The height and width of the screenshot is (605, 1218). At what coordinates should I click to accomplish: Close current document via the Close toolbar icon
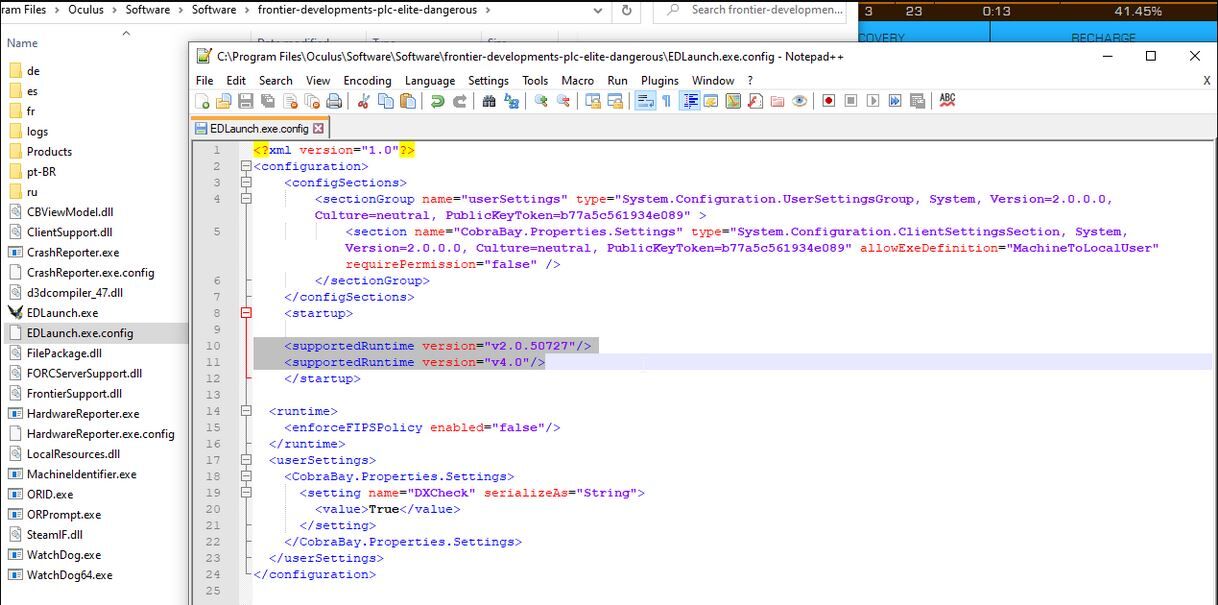290,101
